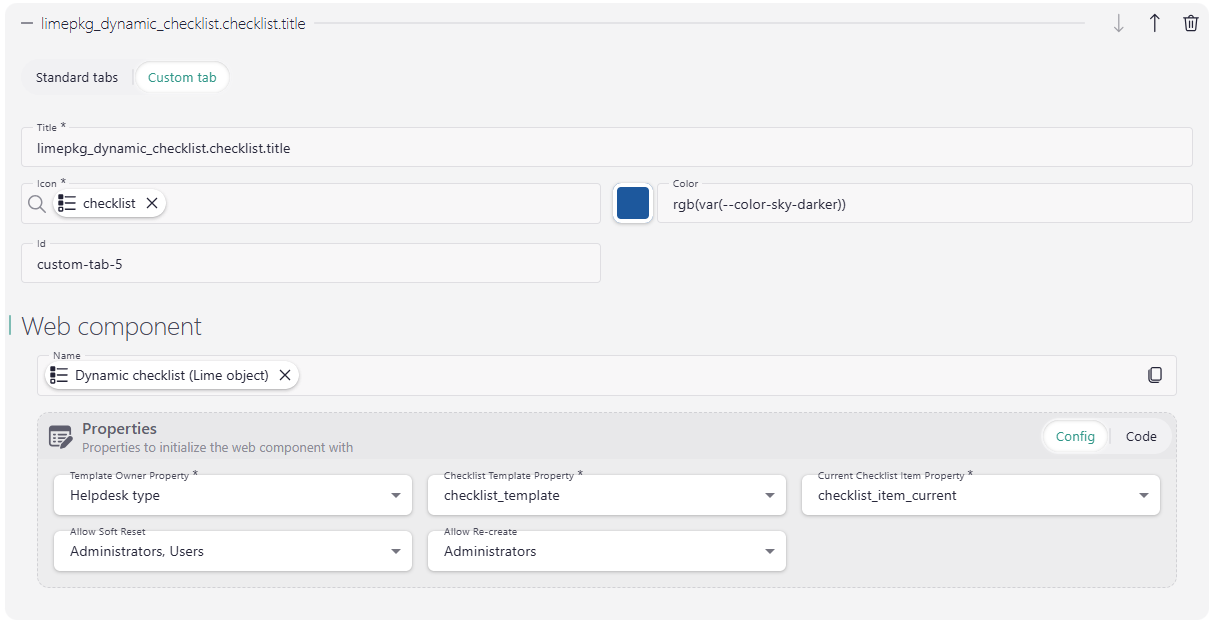Click the Properties section icon
1215x622 pixels.
61,437
